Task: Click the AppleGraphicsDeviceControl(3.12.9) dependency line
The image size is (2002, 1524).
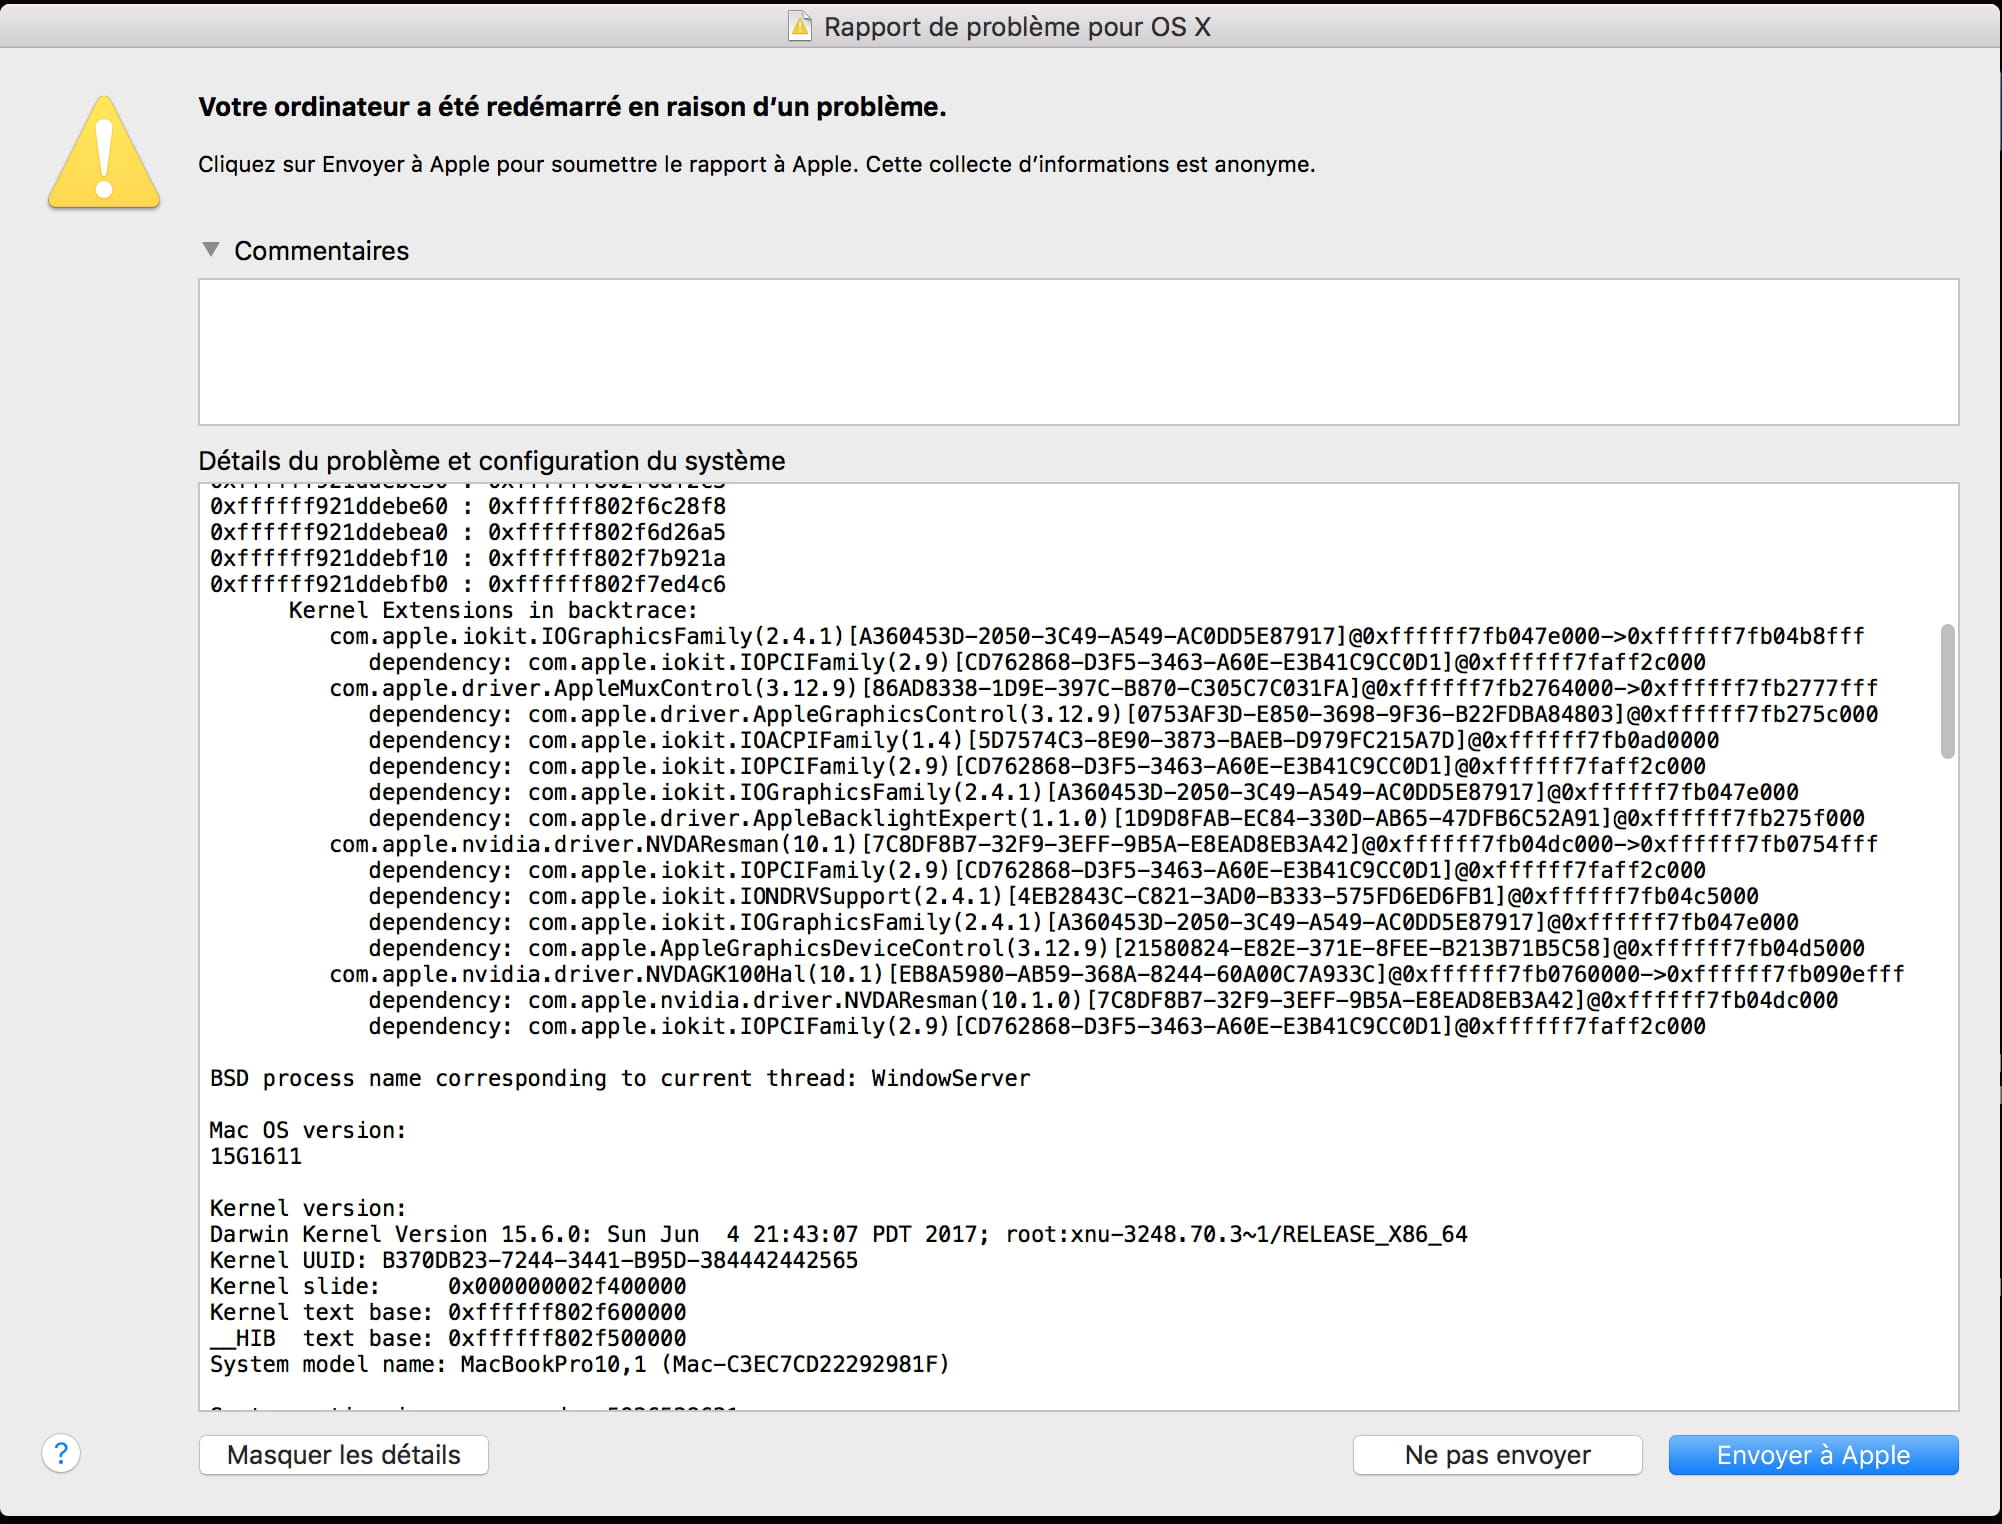Action: [1117, 948]
